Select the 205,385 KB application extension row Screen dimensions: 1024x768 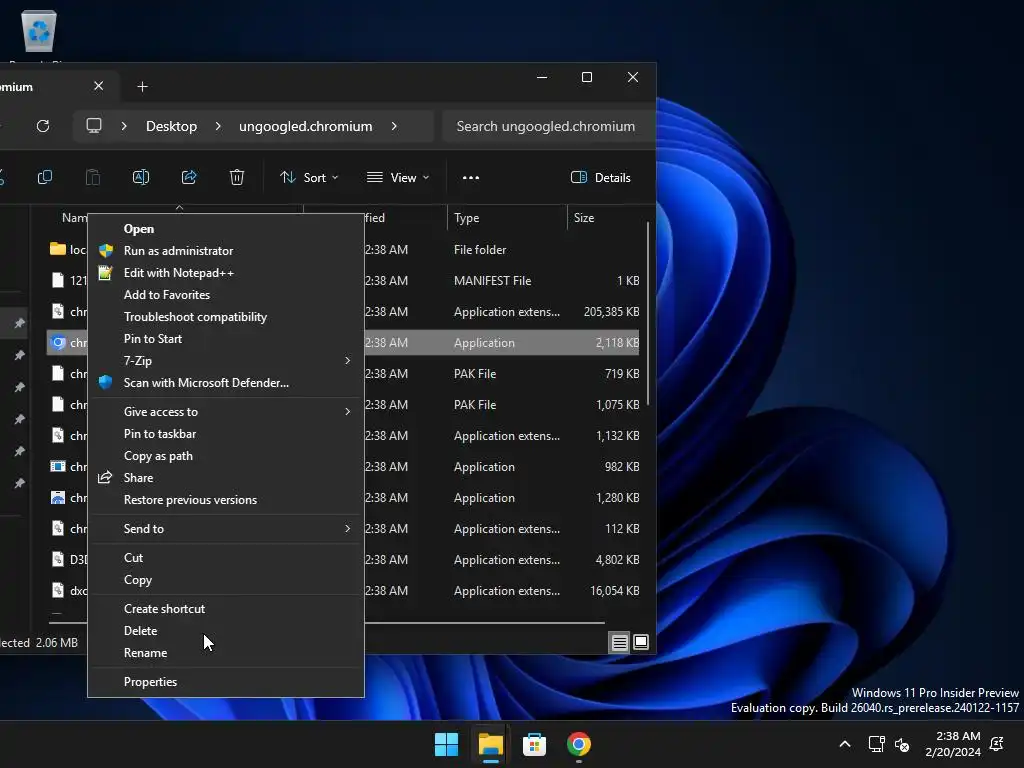[343, 312]
